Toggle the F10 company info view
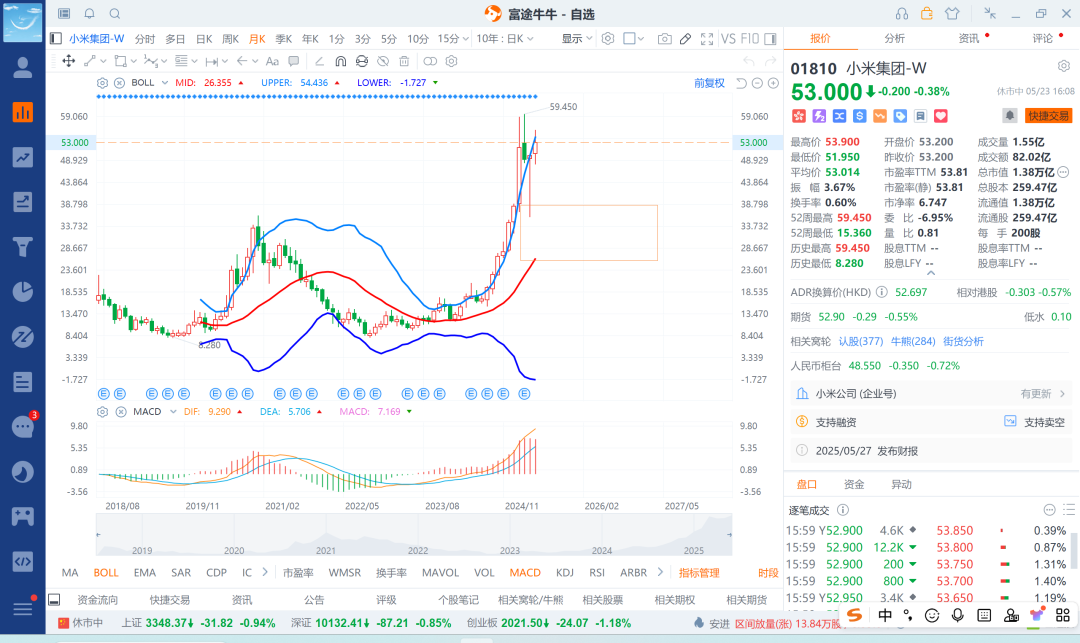 [x=749, y=39]
